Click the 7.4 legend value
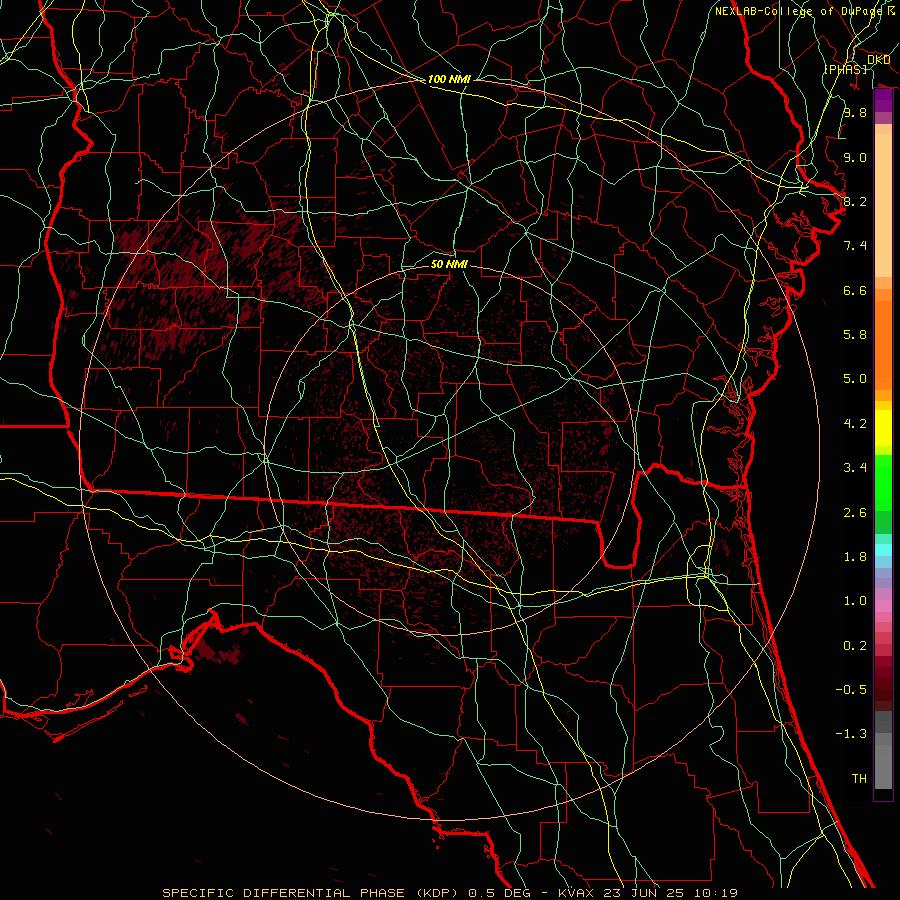The height and width of the screenshot is (900, 900). click(855, 246)
